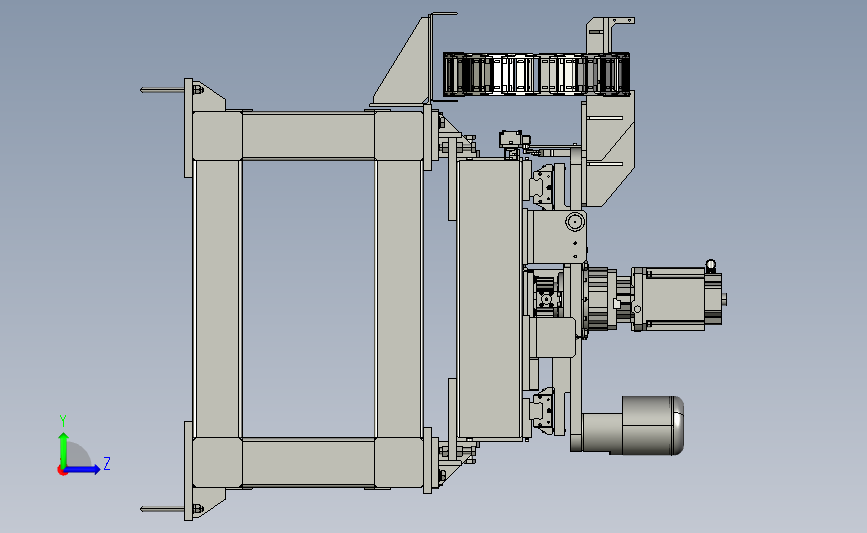Select the lifting eye bolt on the servo motor
Screen dimensions: 867x533
point(711,266)
